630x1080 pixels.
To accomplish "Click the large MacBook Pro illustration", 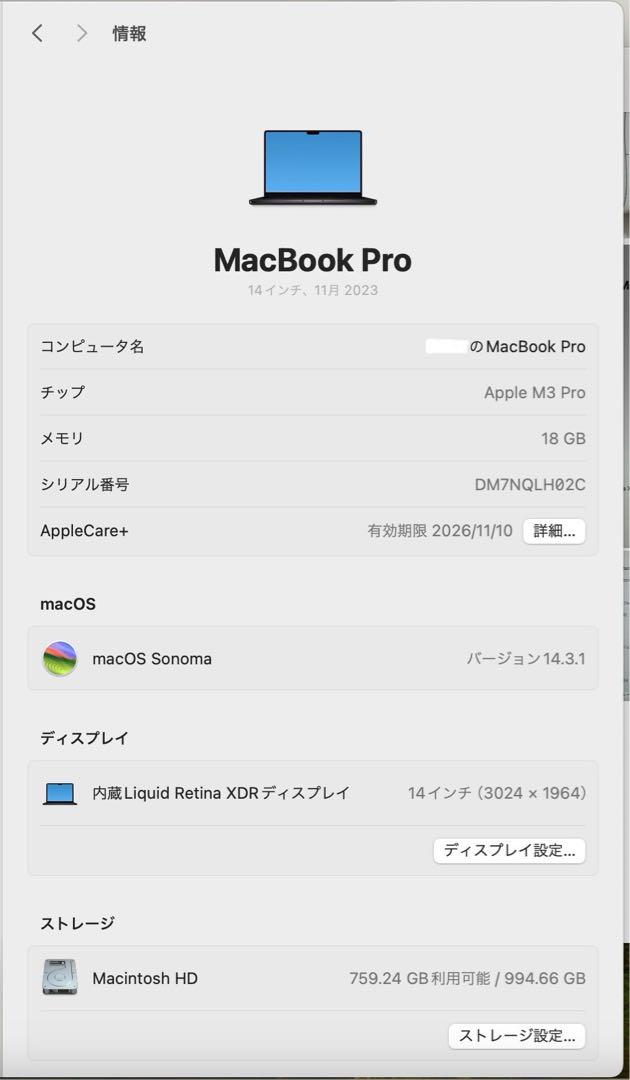I will [313, 167].
